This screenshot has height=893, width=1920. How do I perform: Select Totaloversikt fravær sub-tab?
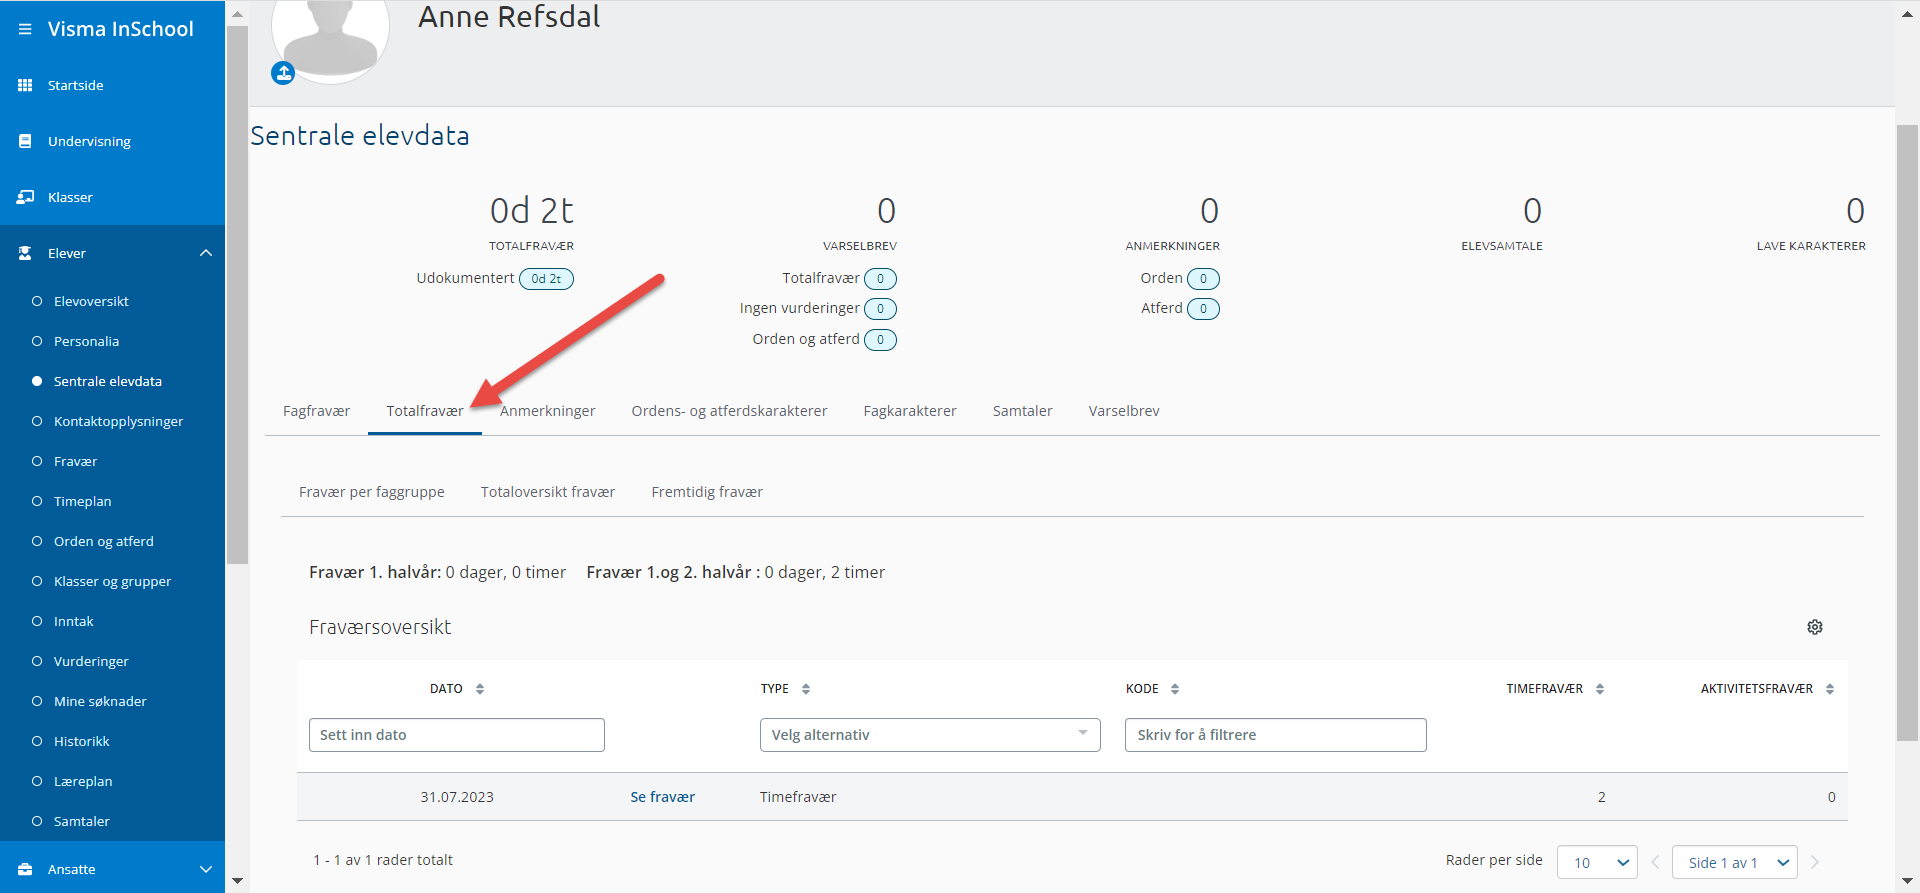point(548,492)
